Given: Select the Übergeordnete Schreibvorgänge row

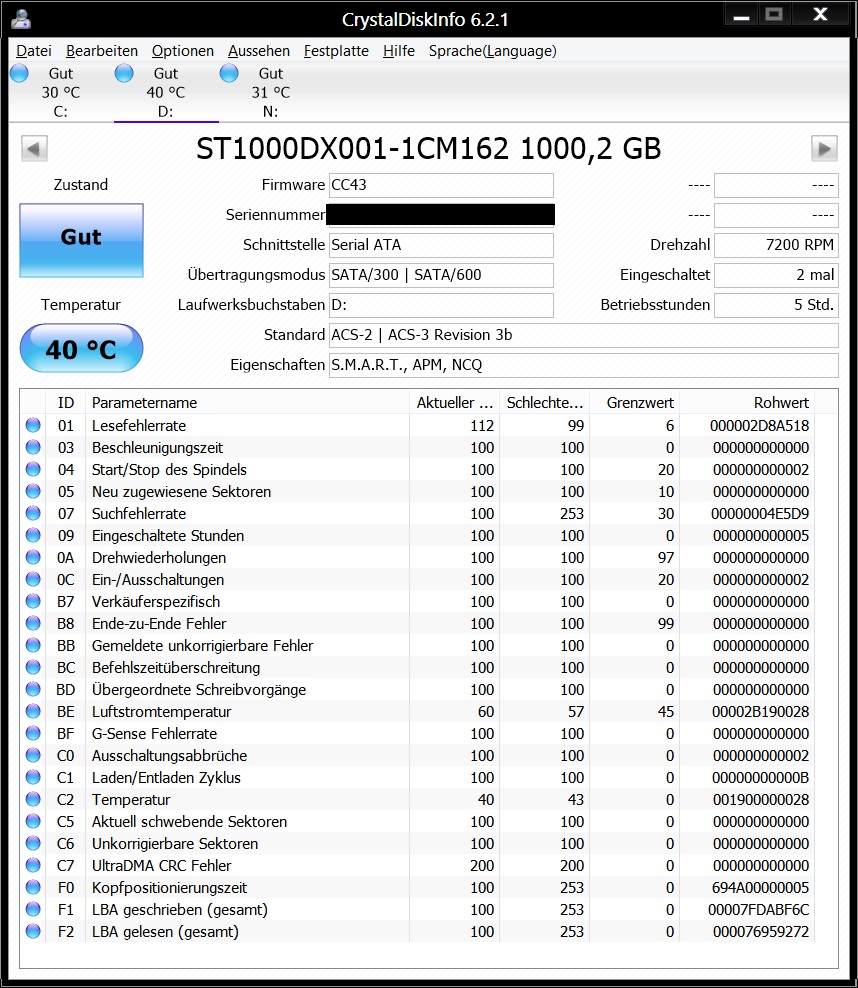Looking at the screenshot, I should [417, 689].
